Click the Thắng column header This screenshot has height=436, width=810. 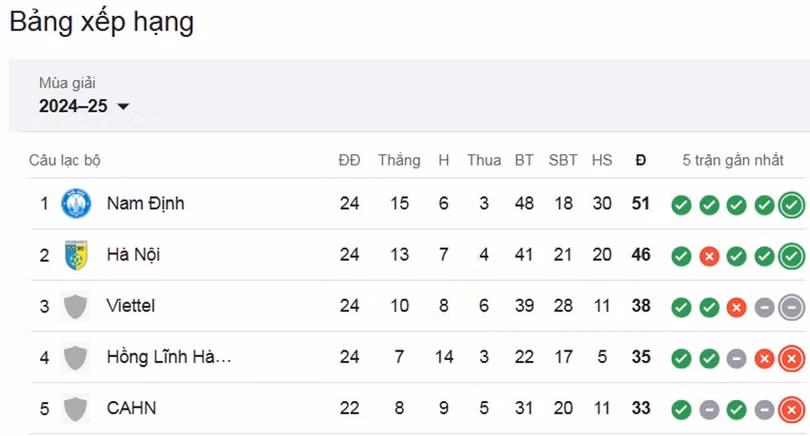pos(399,160)
